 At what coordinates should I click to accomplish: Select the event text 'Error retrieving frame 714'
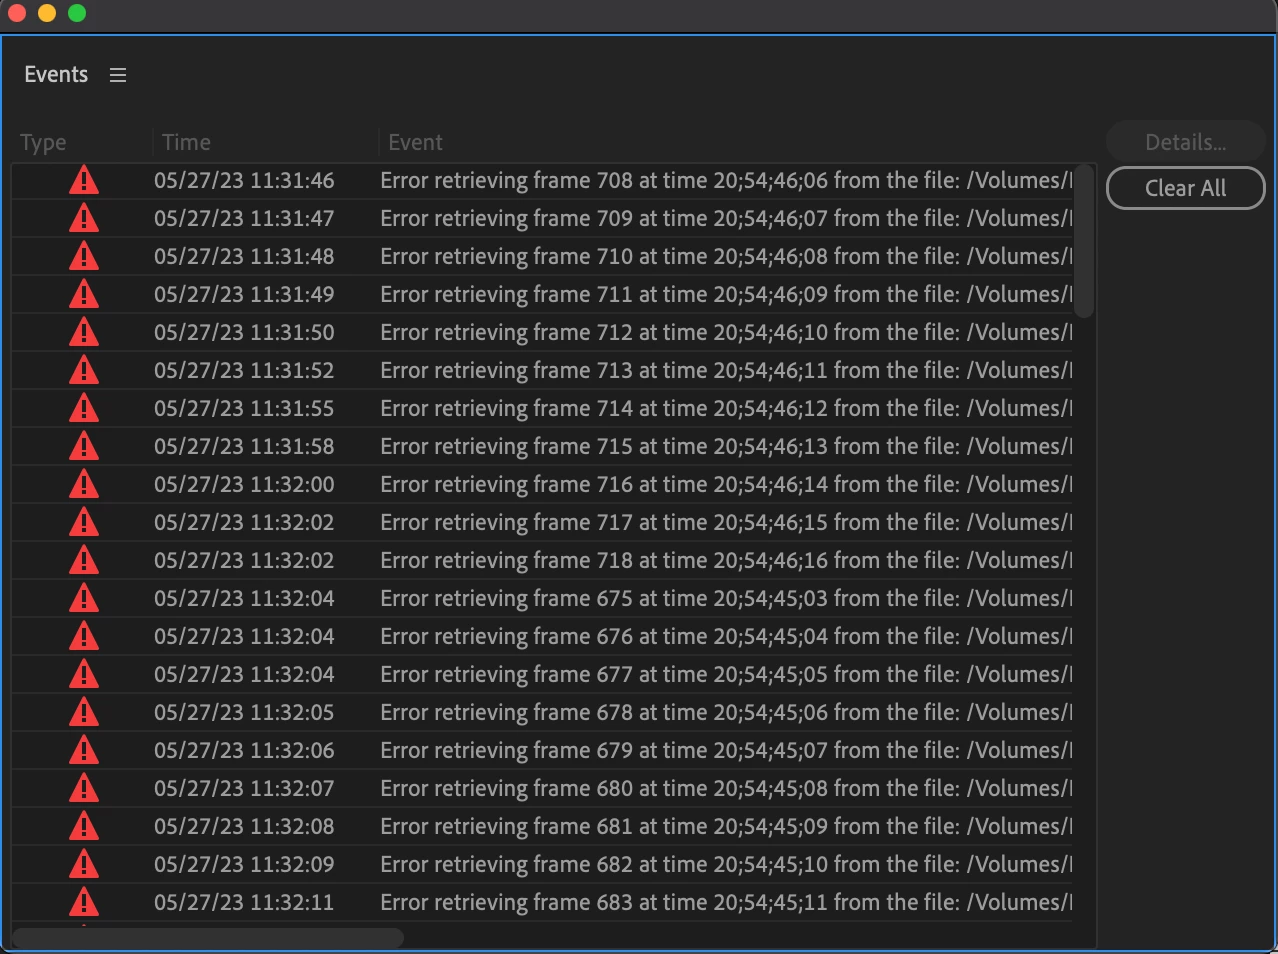pos(507,409)
